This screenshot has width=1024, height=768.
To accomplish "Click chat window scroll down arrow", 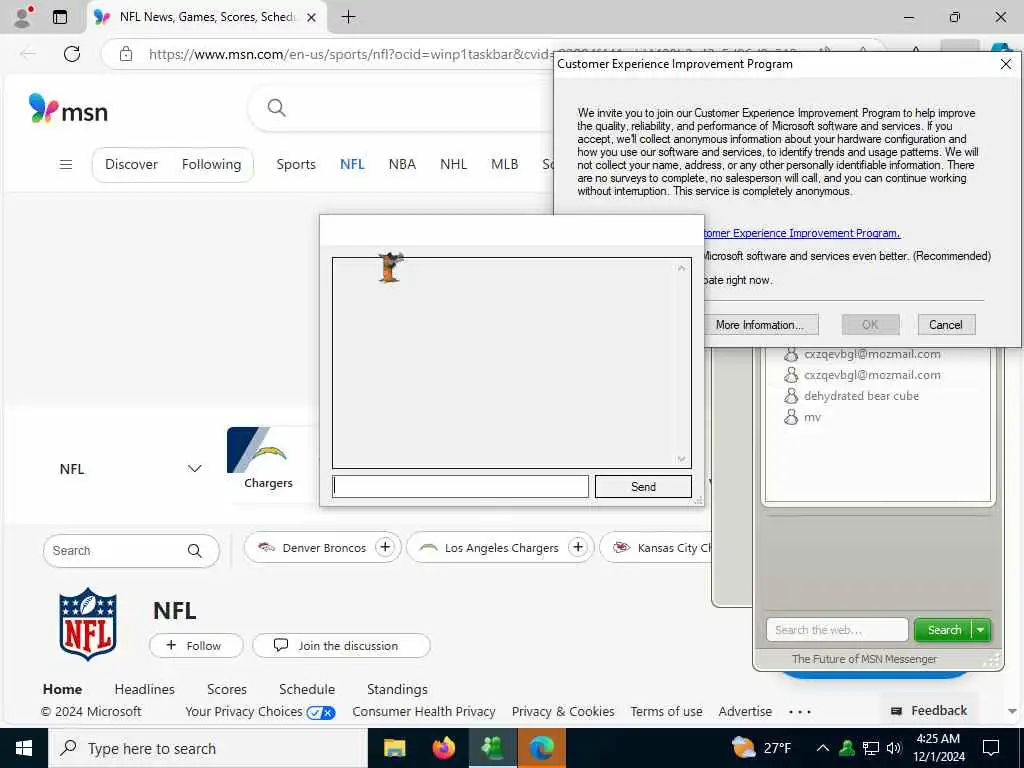I will (681, 459).
